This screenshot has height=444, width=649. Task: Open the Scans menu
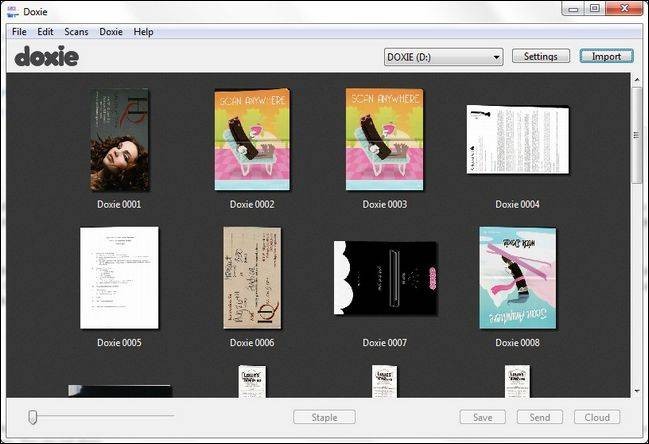(x=76, y=32)
